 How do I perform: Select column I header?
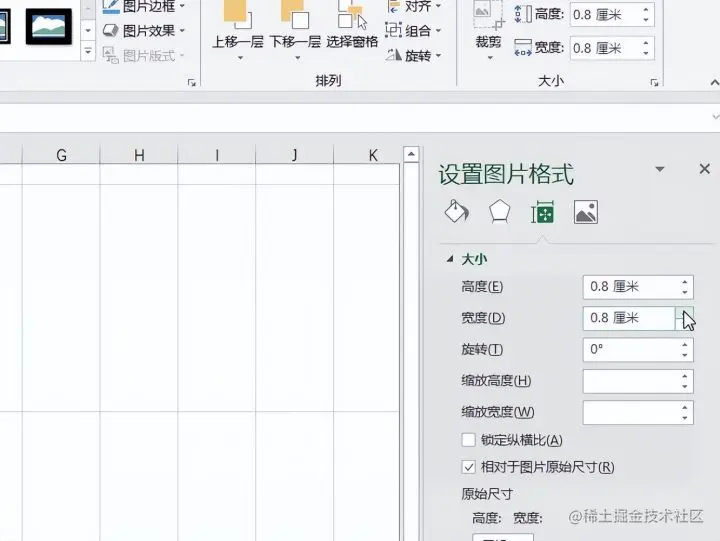pyautogui.click(x=217, y=155)
